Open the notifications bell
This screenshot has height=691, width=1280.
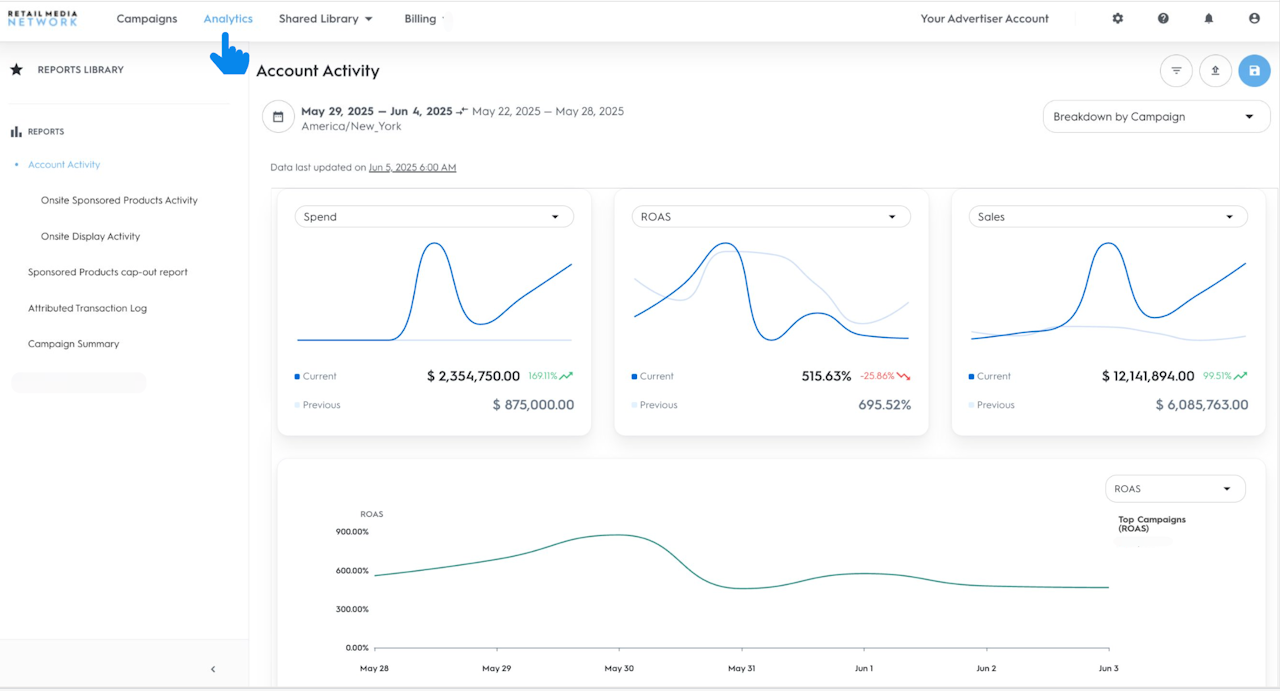(1209, 19)
